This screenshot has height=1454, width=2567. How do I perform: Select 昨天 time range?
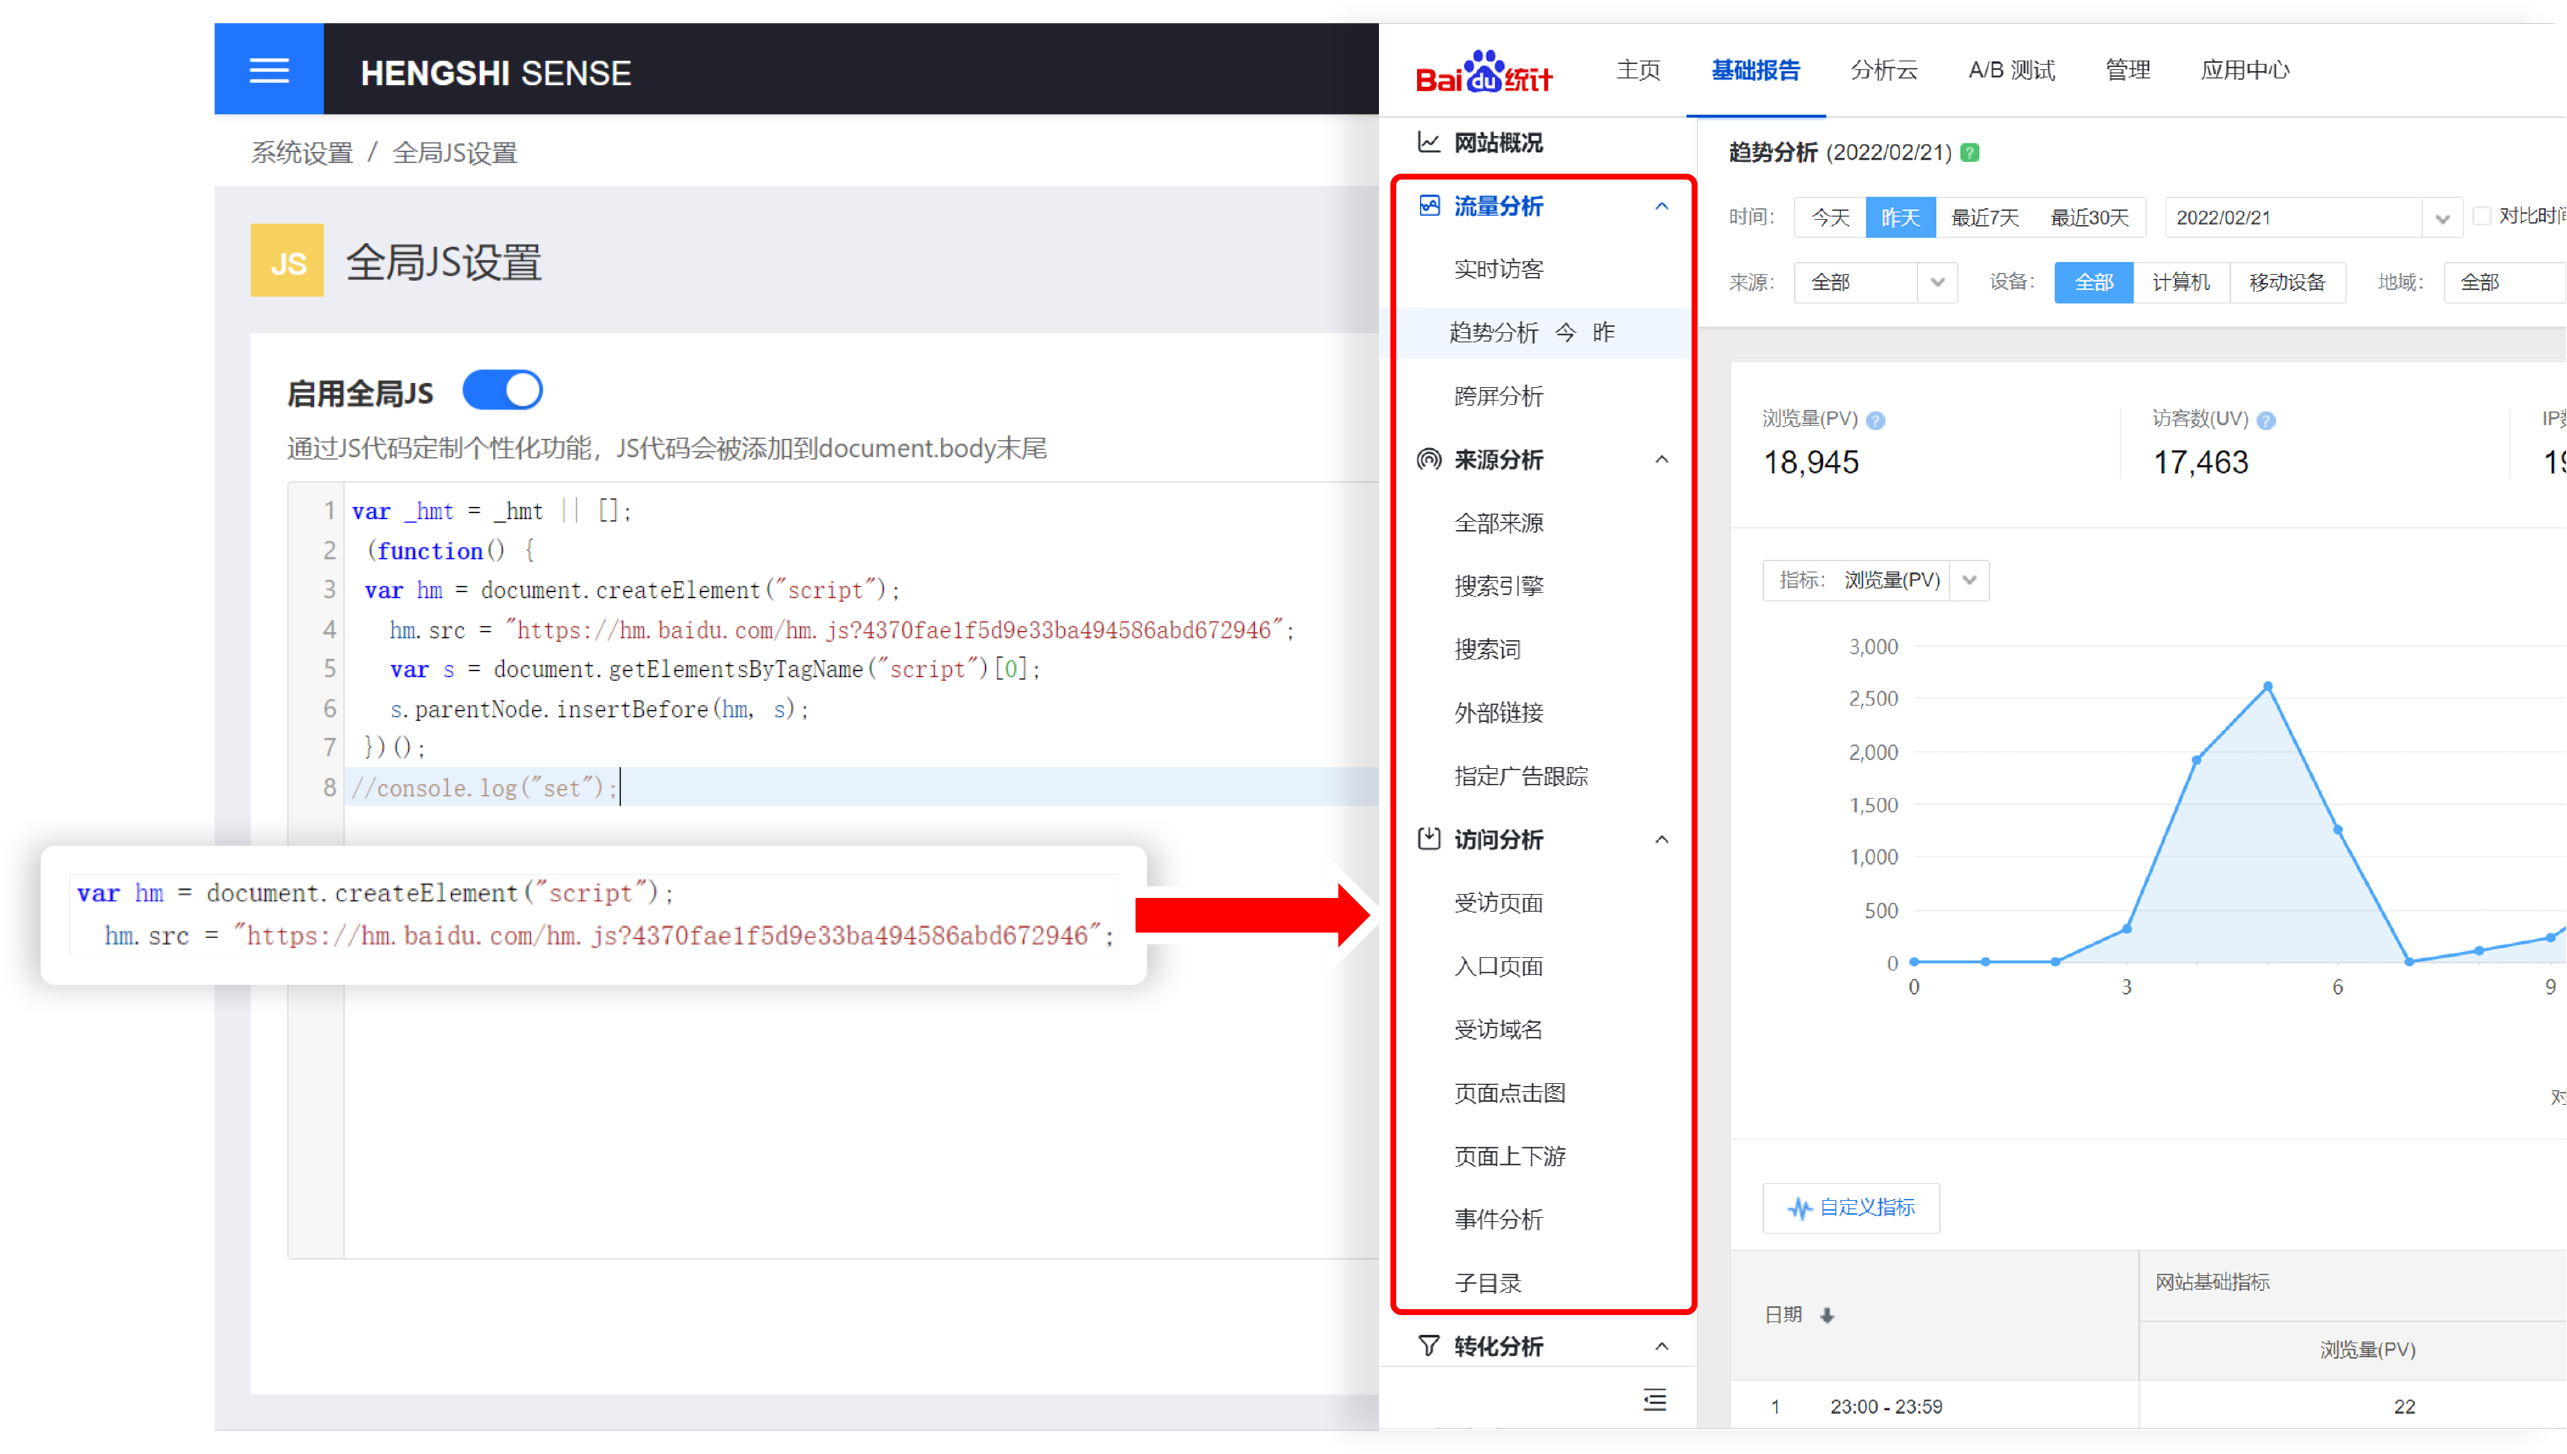(1900, 217)
